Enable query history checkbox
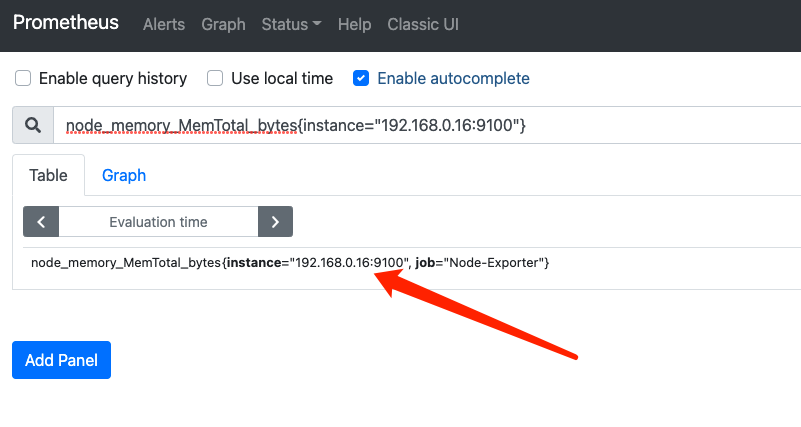801x427 pixels. 23,78
